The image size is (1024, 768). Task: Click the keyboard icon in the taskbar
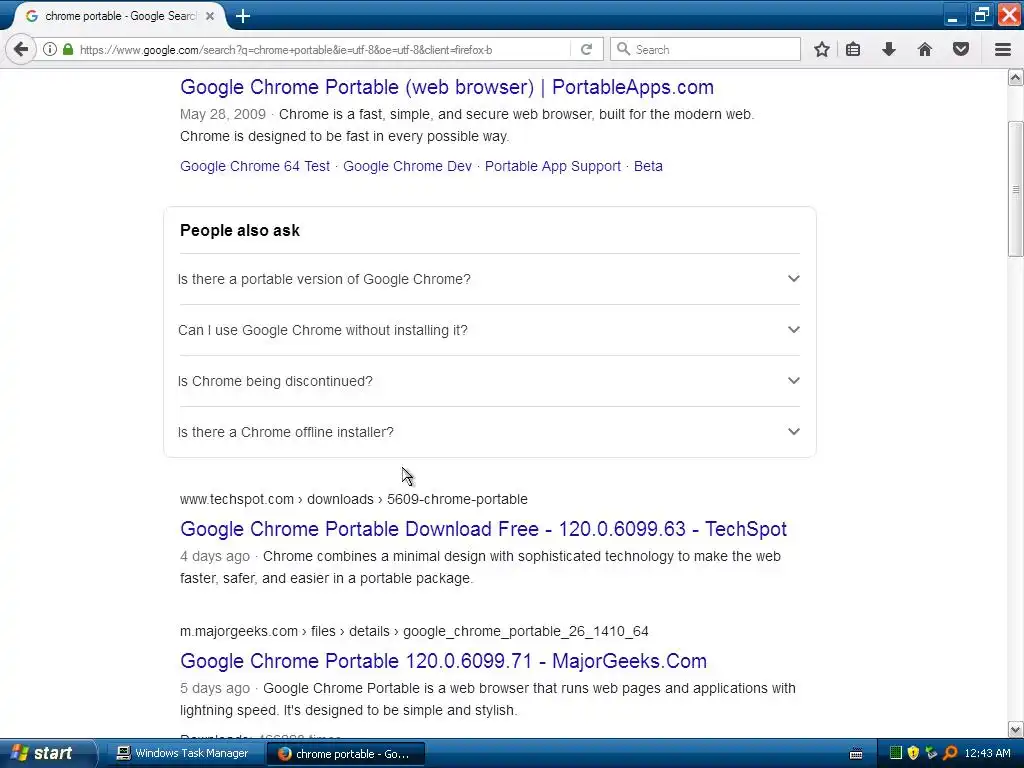pyautogui.click(x=856, y=754)
